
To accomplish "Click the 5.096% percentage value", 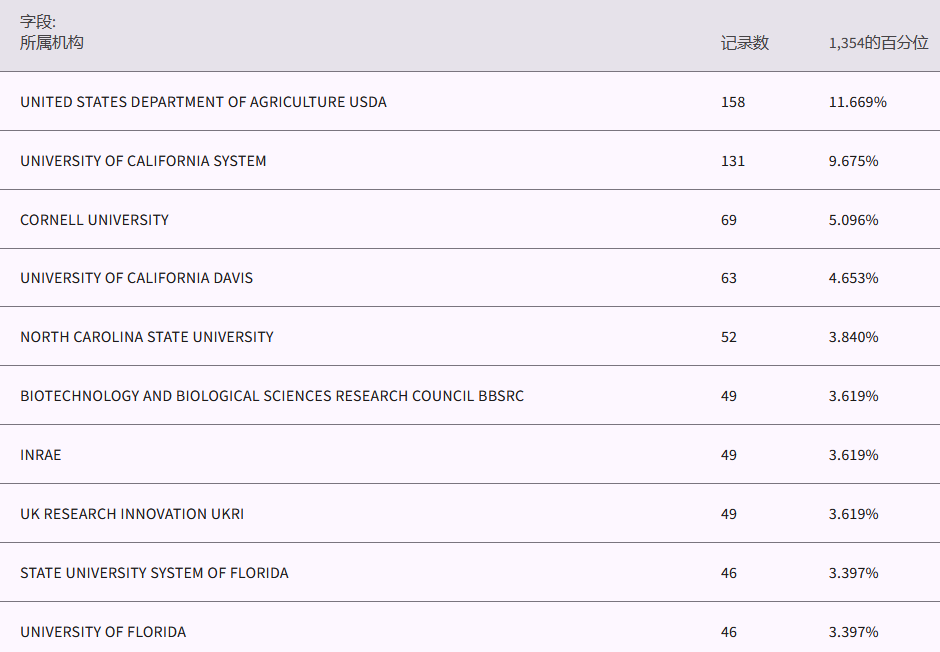I will (853, 220).
